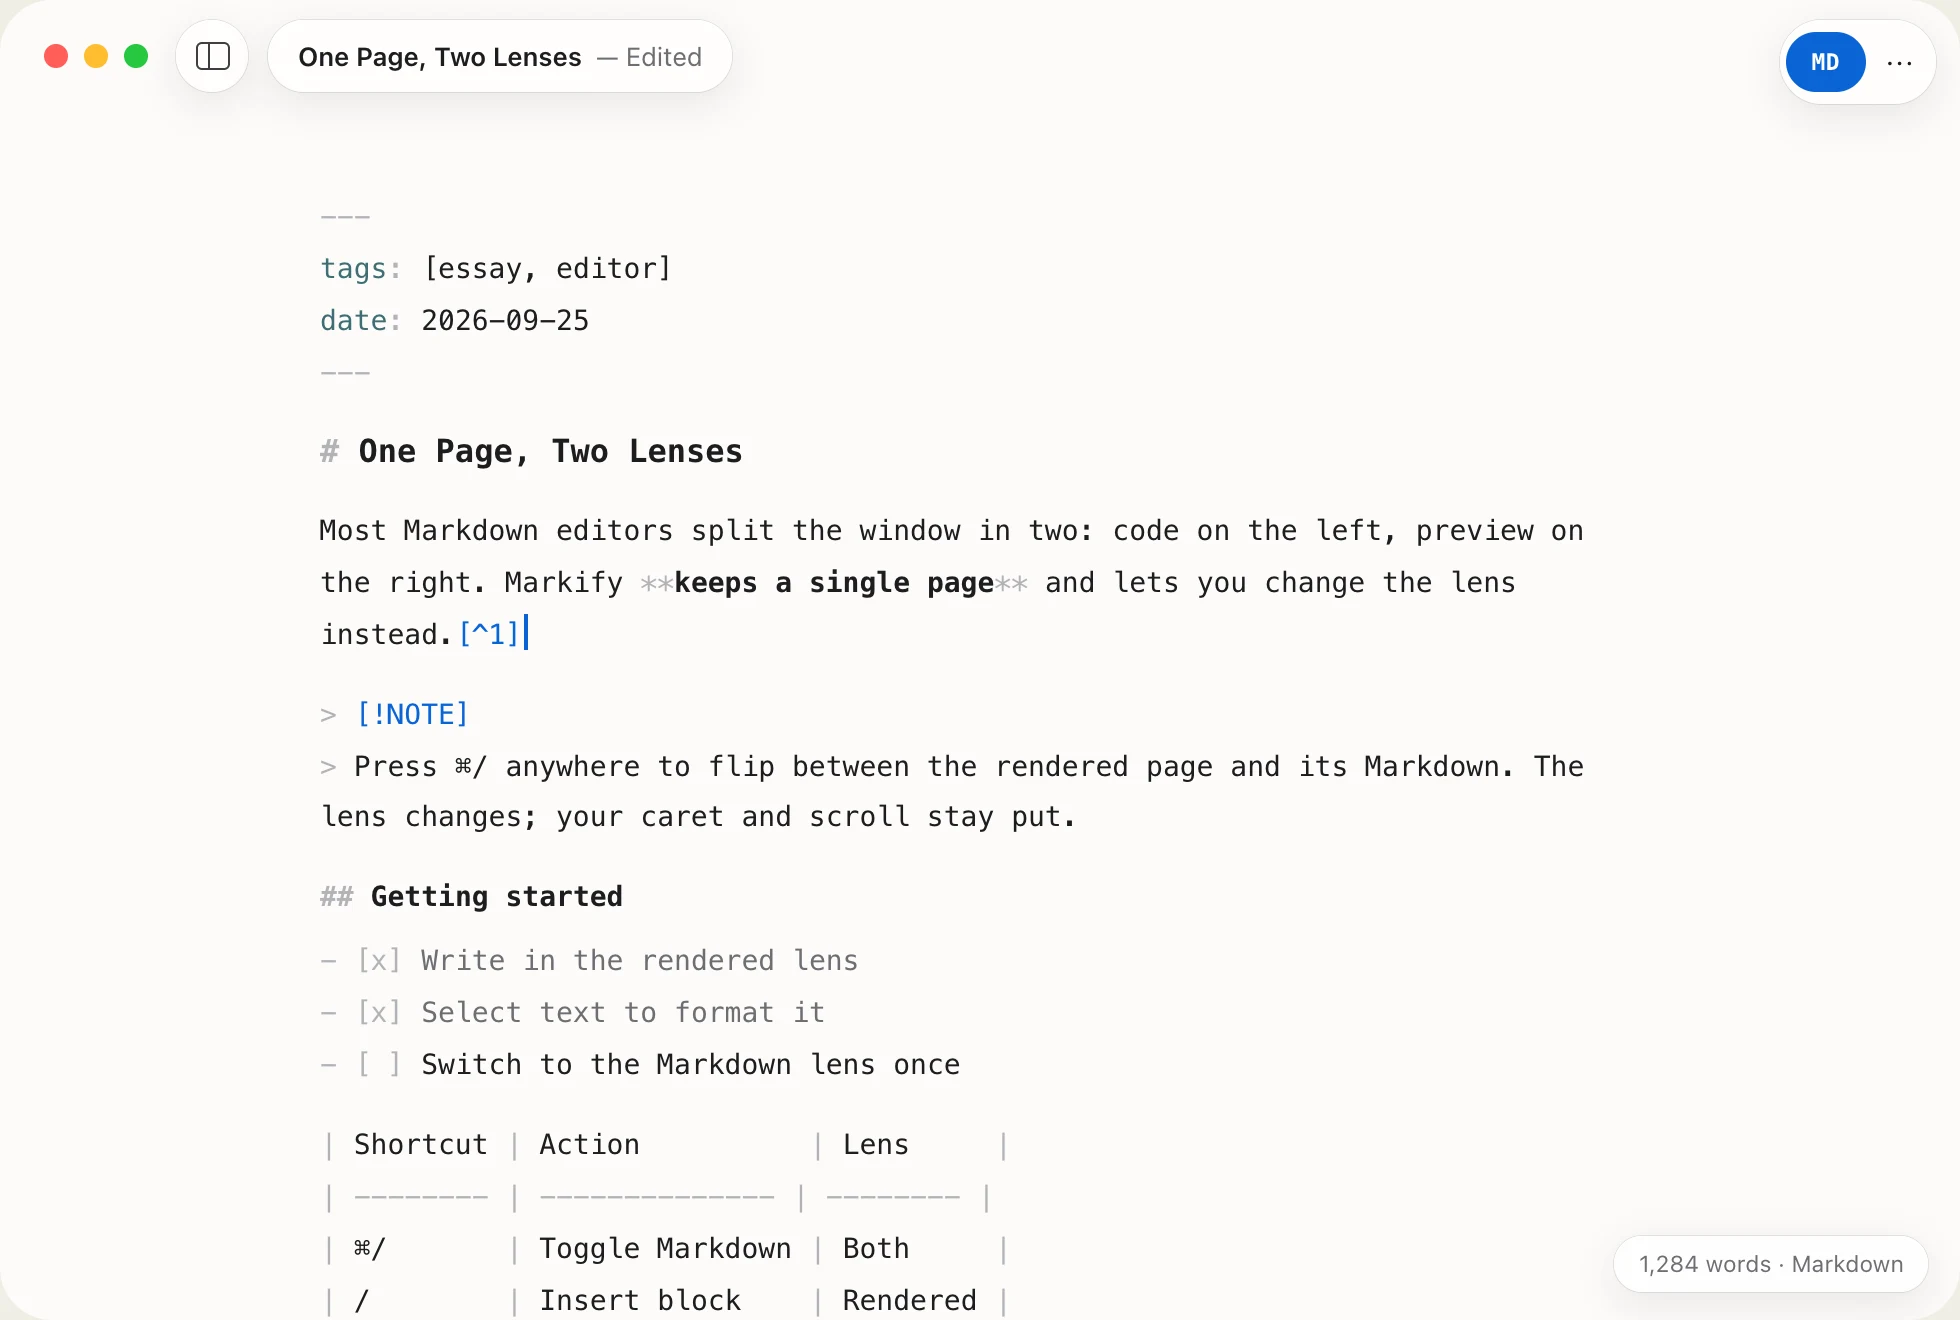Screen dimensions: 1960x1320
Task: Click the document title One Page, Two Lenses
Action: (439, 57)
